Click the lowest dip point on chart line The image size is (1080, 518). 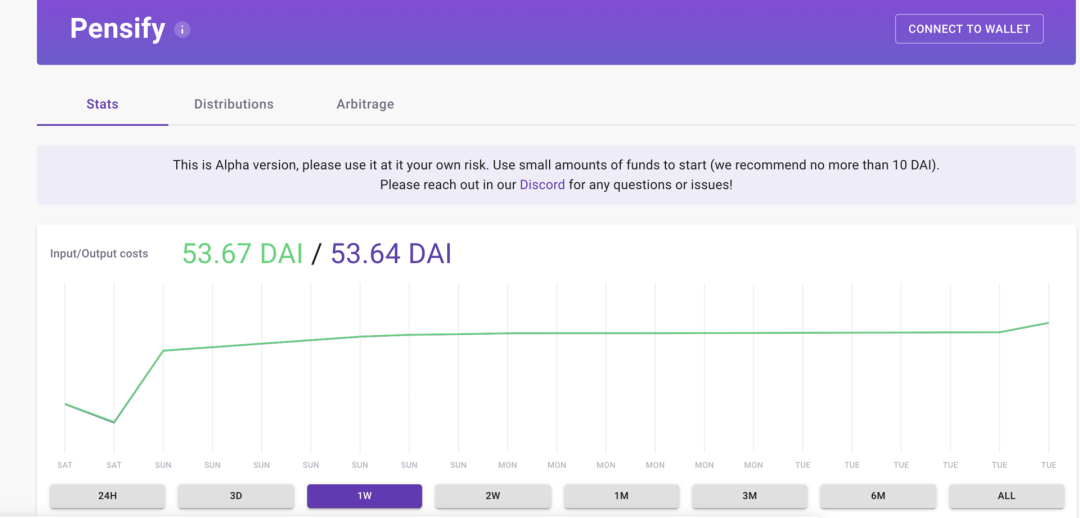pyautogui.click(x=114, y=422)
